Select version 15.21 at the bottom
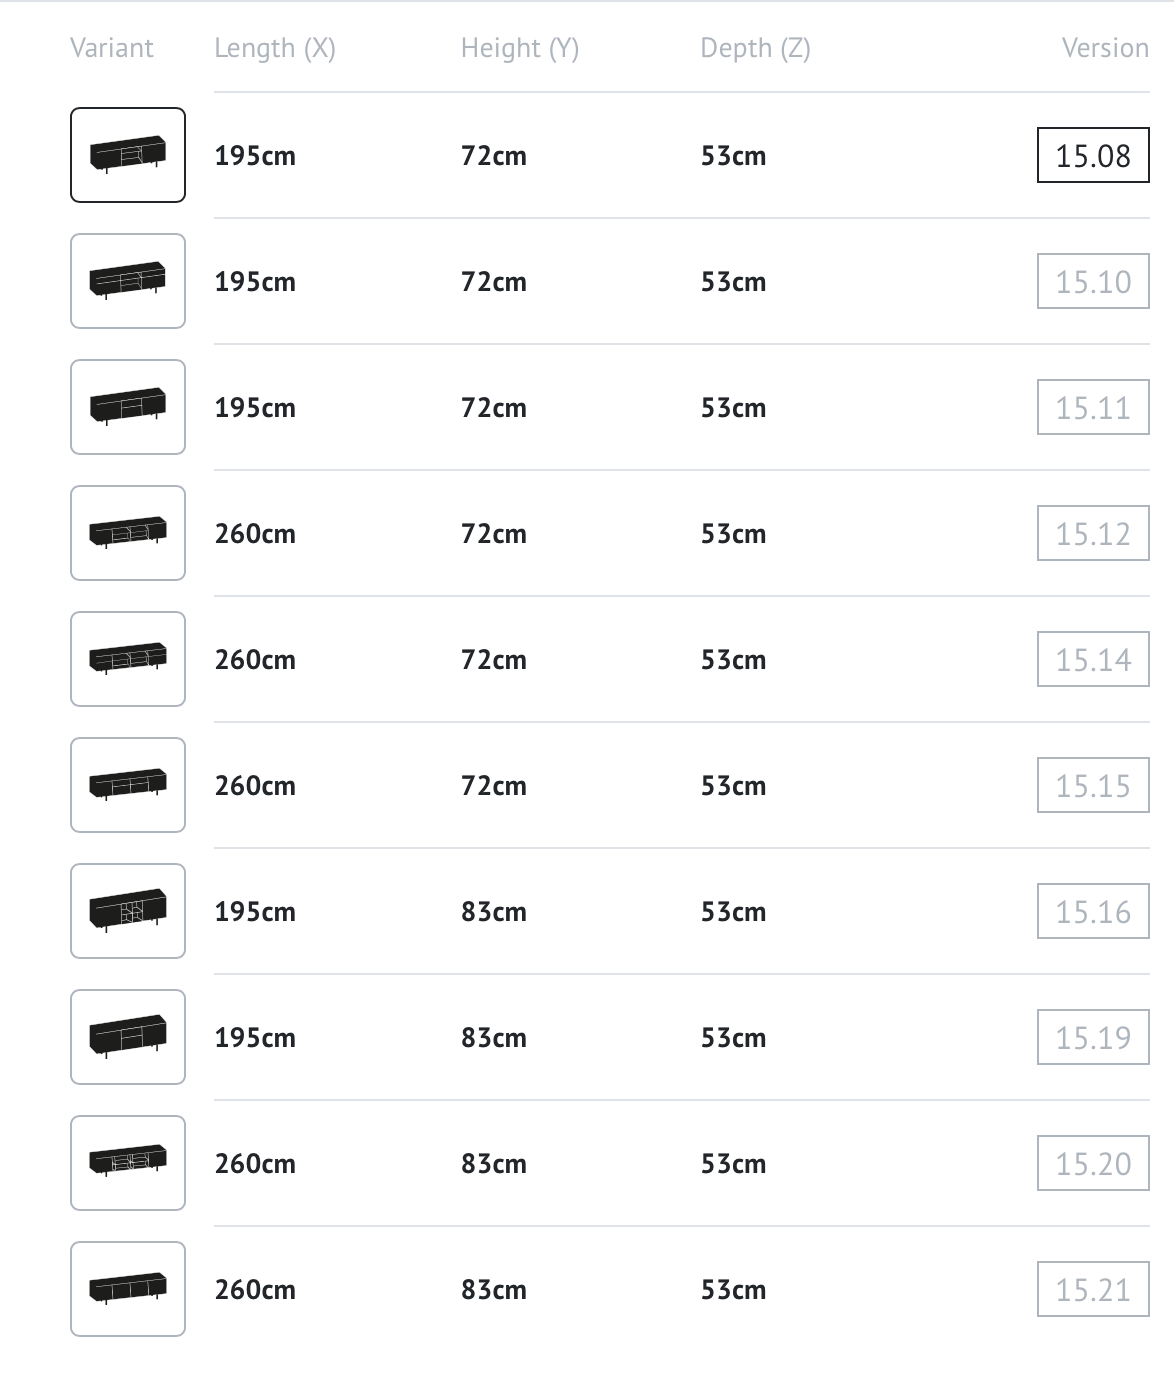Screen dimensions: 1174x1380 click(x=1093, y=1289)
